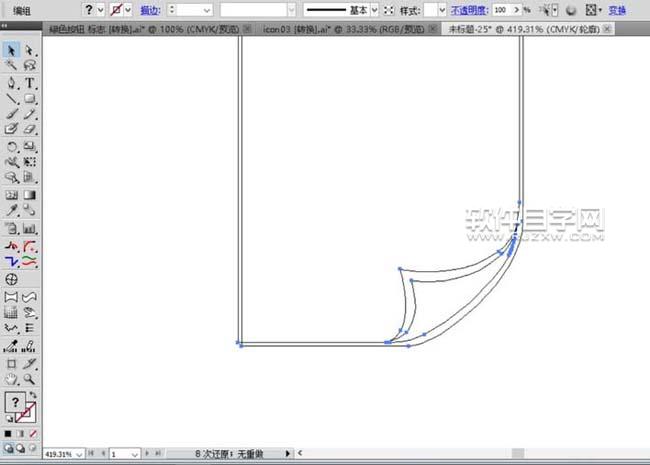Select the black arrow Selection tool

click(x=12, y=50)
